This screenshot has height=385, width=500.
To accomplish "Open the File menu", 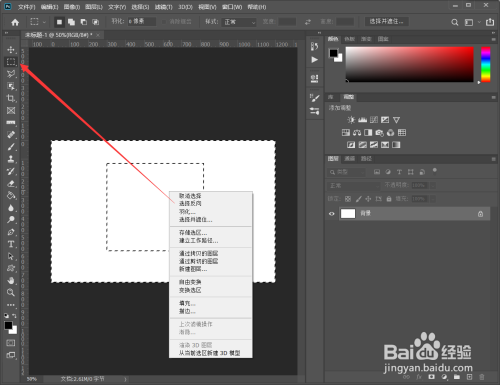I will point(26,7).
